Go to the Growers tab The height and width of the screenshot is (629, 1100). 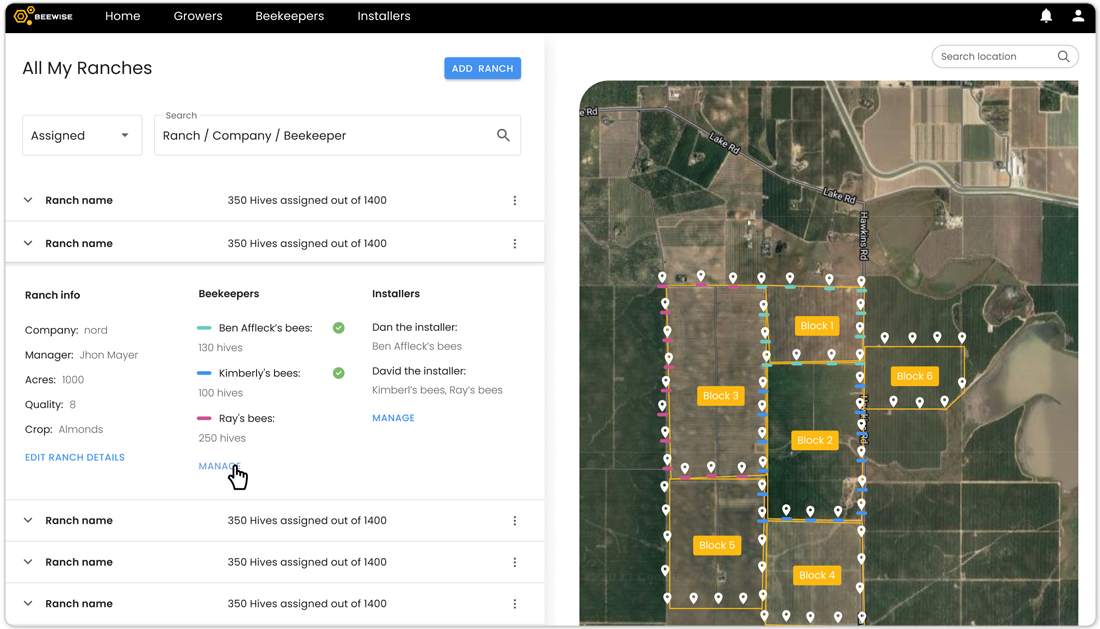[x=198, y=16]
